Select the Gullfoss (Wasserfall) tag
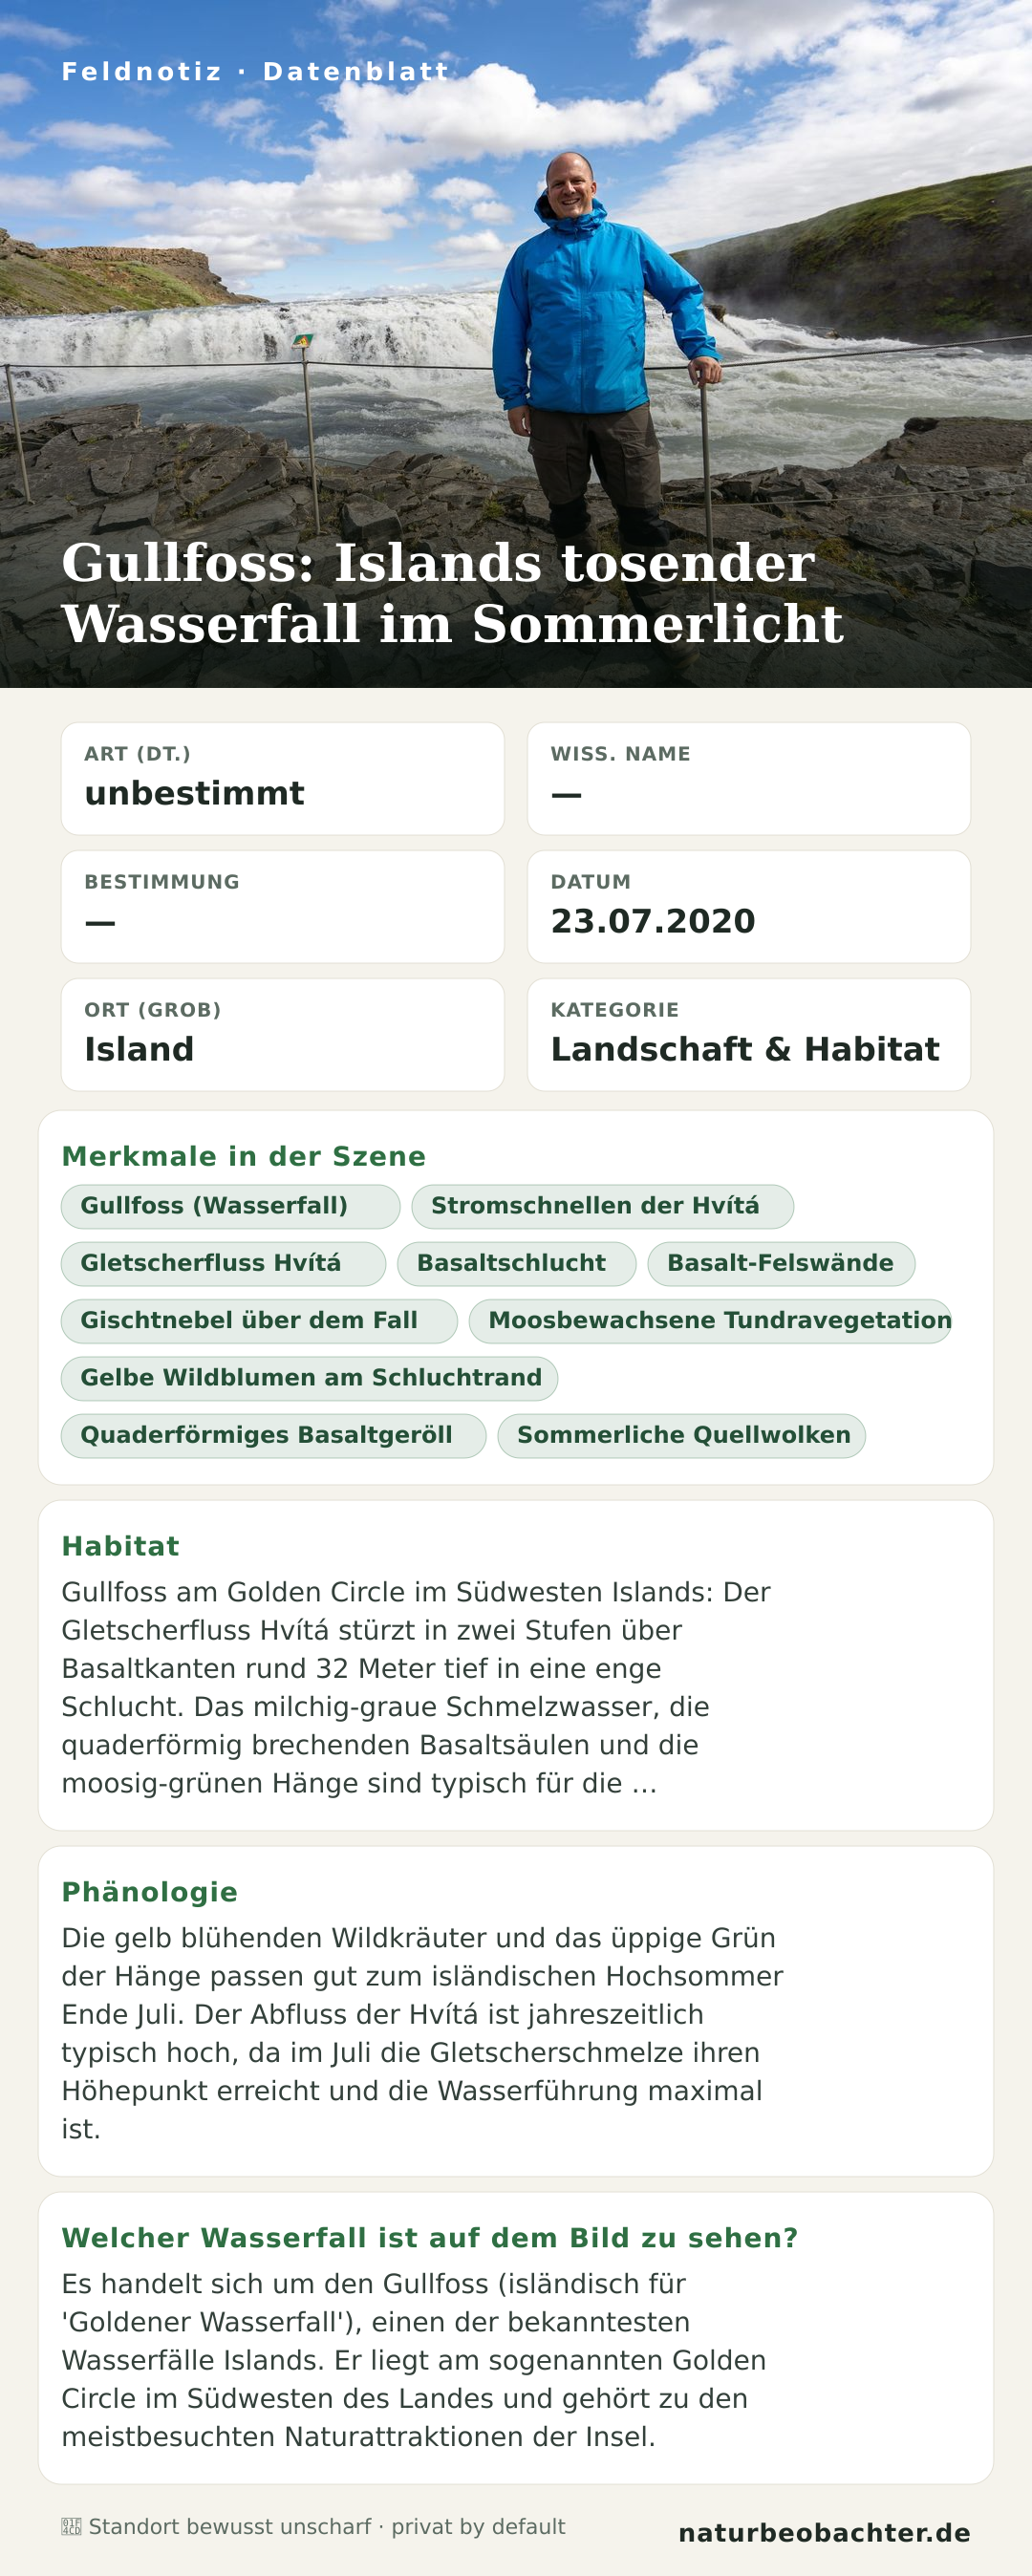This screenshot has width=1032, height=2576. (x=231, y=1207)
